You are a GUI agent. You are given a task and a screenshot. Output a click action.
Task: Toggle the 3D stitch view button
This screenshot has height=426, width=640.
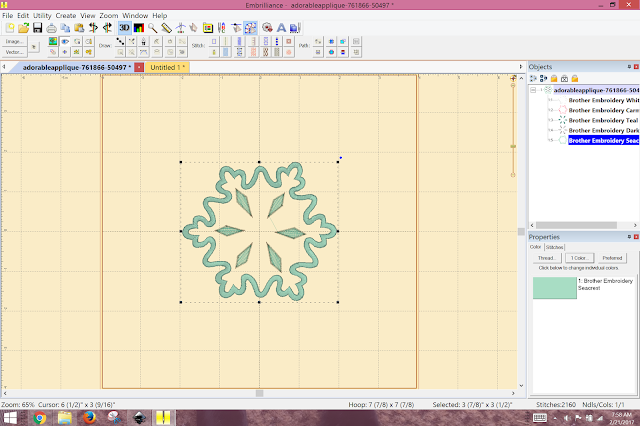coord(124,28)
